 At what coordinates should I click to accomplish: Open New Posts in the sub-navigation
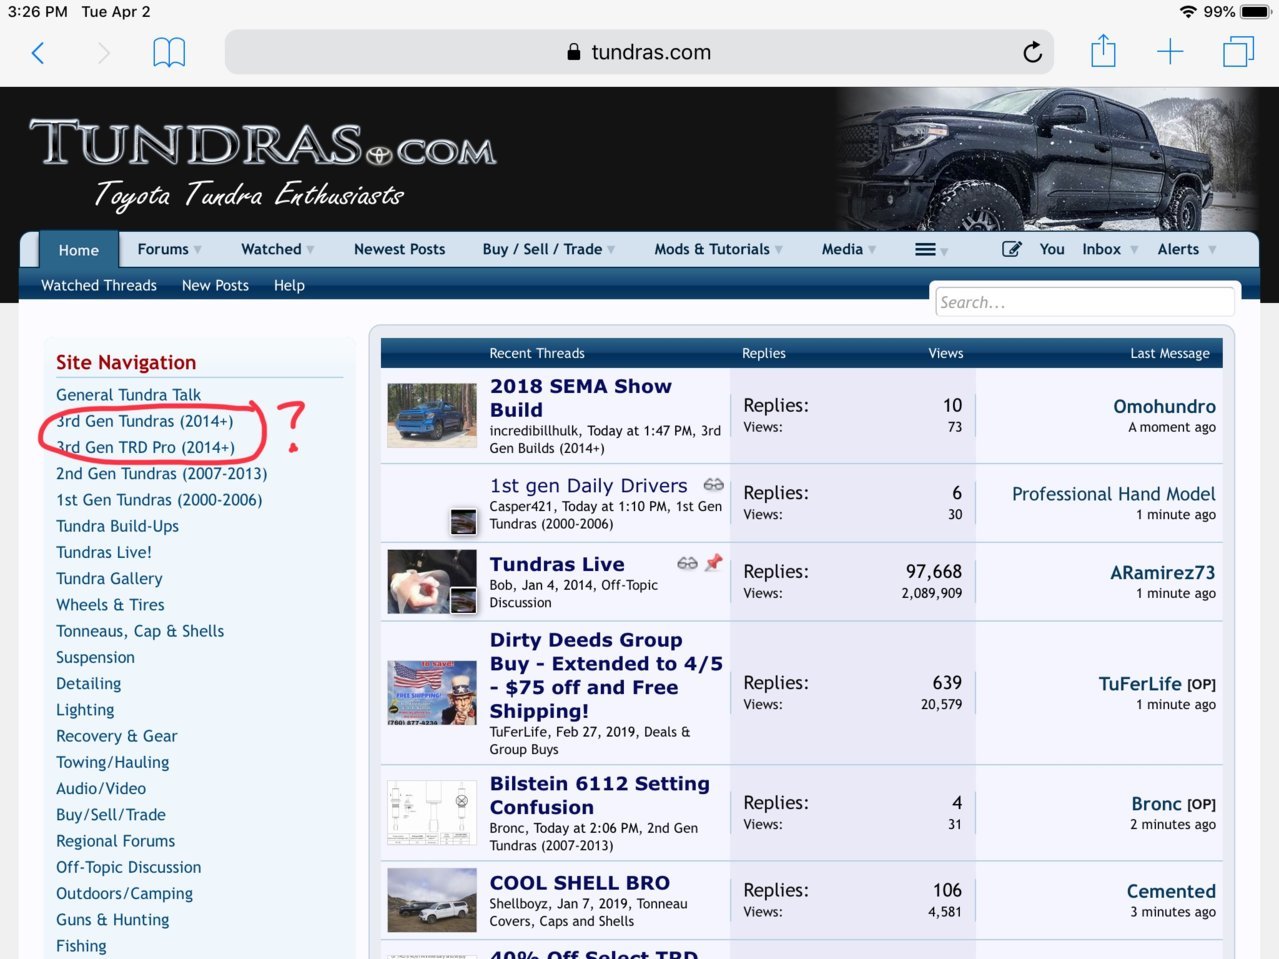215,285
